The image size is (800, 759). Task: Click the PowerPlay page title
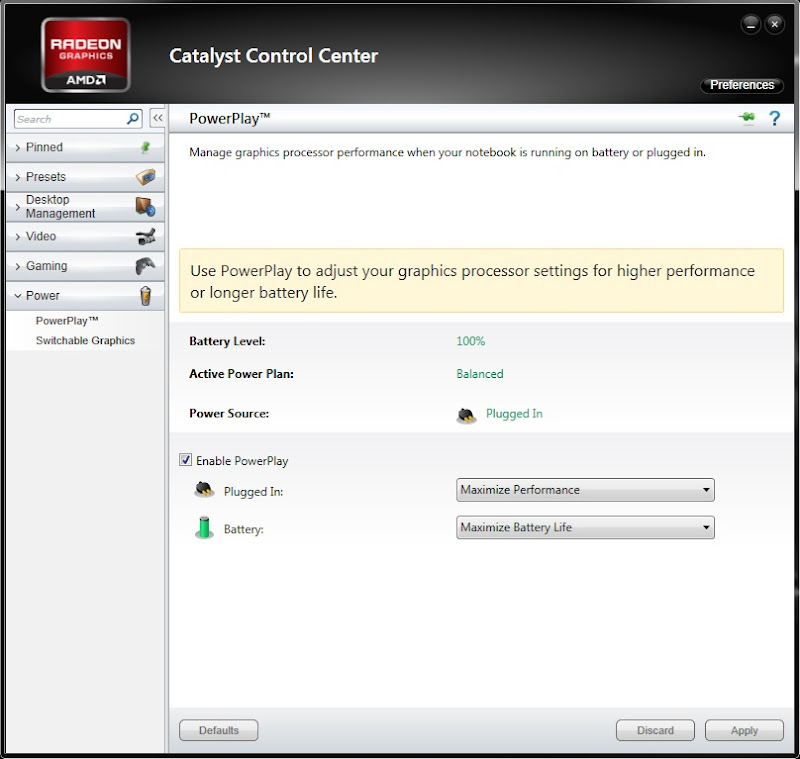point(230,118)
